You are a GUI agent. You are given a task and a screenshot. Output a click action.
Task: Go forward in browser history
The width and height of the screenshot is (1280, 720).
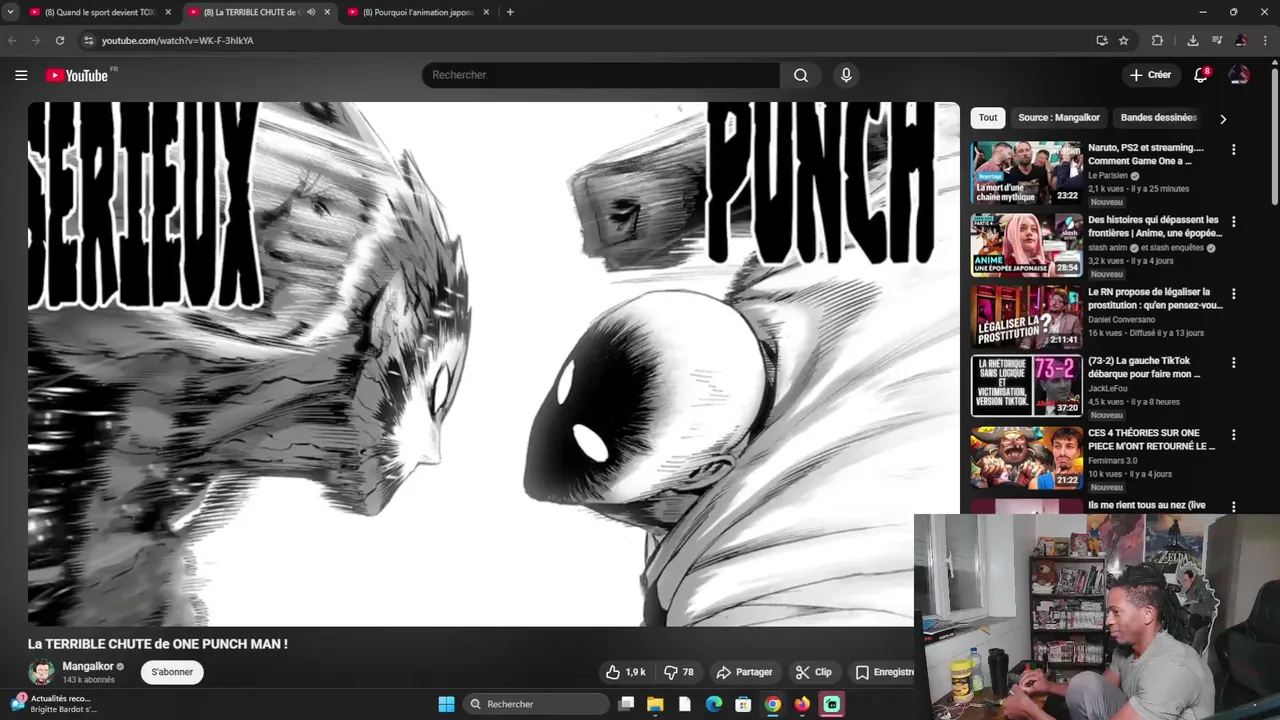(x=36, y=40)
